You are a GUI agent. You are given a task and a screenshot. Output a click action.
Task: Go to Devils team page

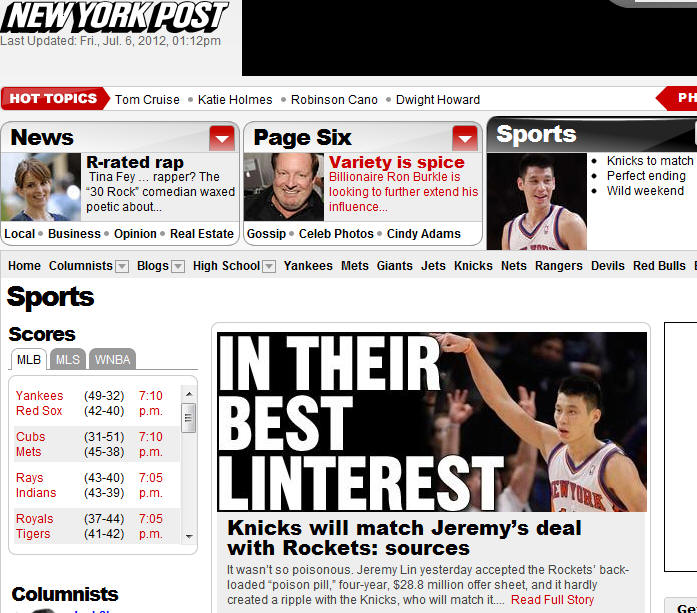[x=608, y=266]
